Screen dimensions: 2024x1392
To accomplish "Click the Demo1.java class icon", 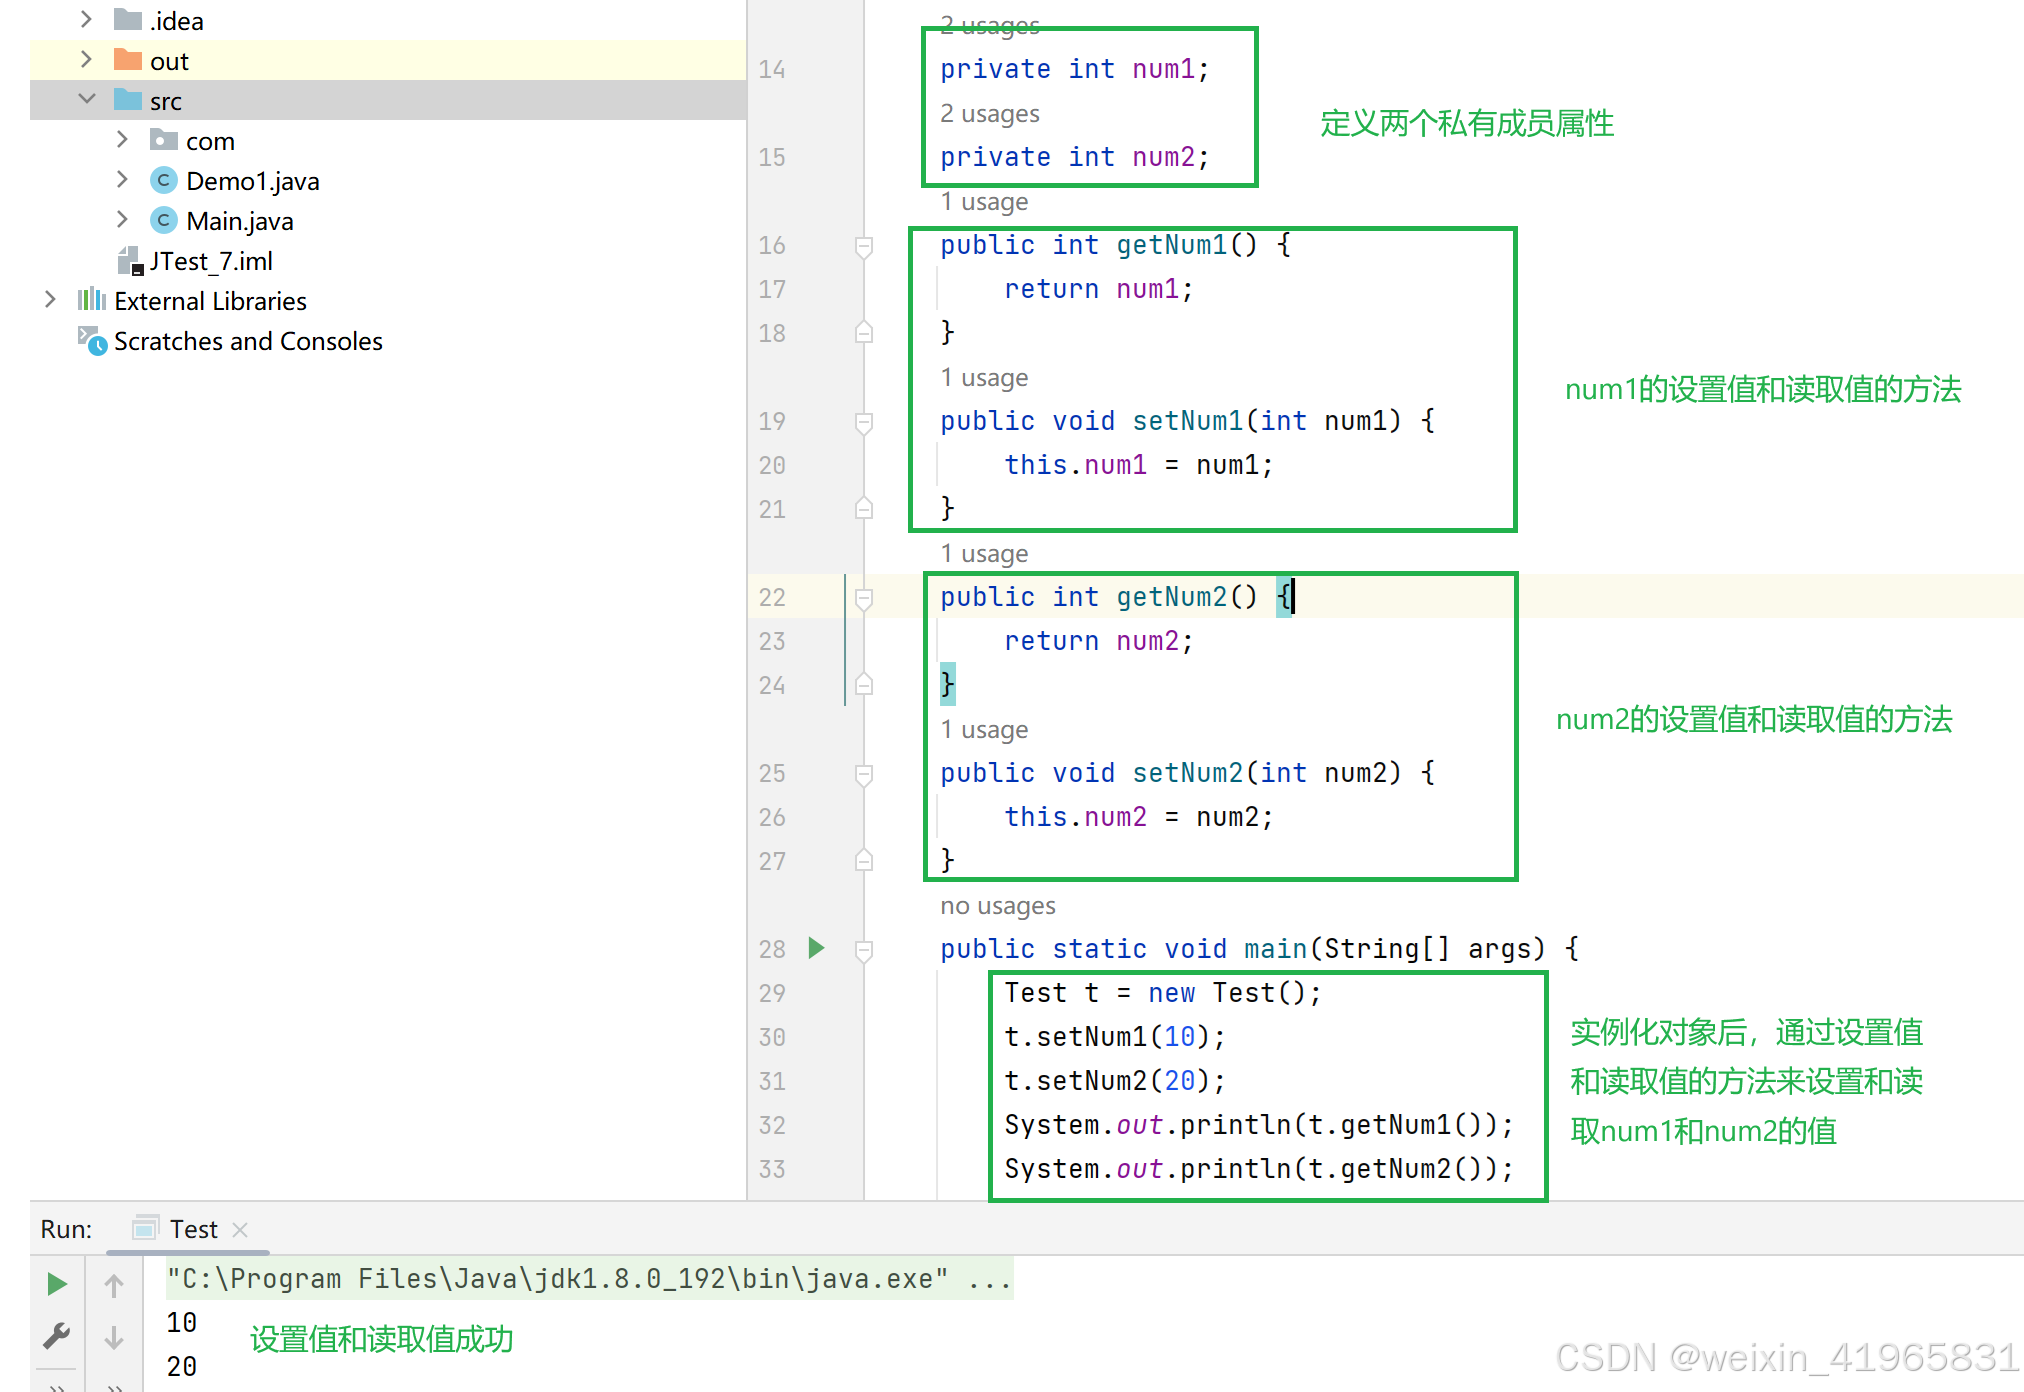I will 164,181.
